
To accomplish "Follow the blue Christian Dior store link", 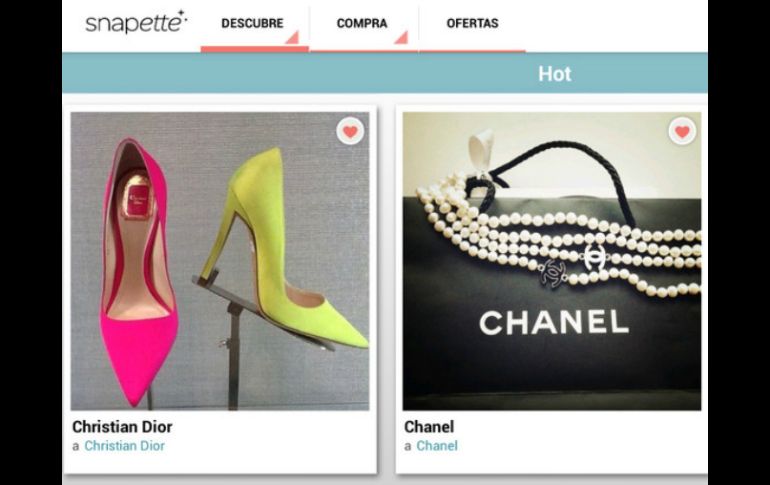I will click(124, 446).
